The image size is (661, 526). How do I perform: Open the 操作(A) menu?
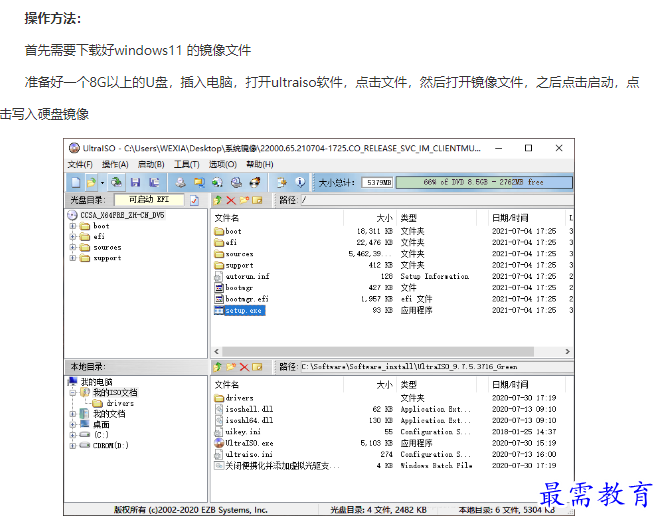115,164
